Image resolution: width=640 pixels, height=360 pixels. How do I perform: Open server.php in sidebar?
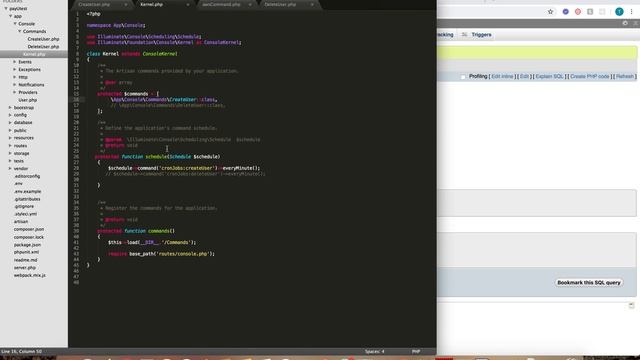[x=24, y=268]
